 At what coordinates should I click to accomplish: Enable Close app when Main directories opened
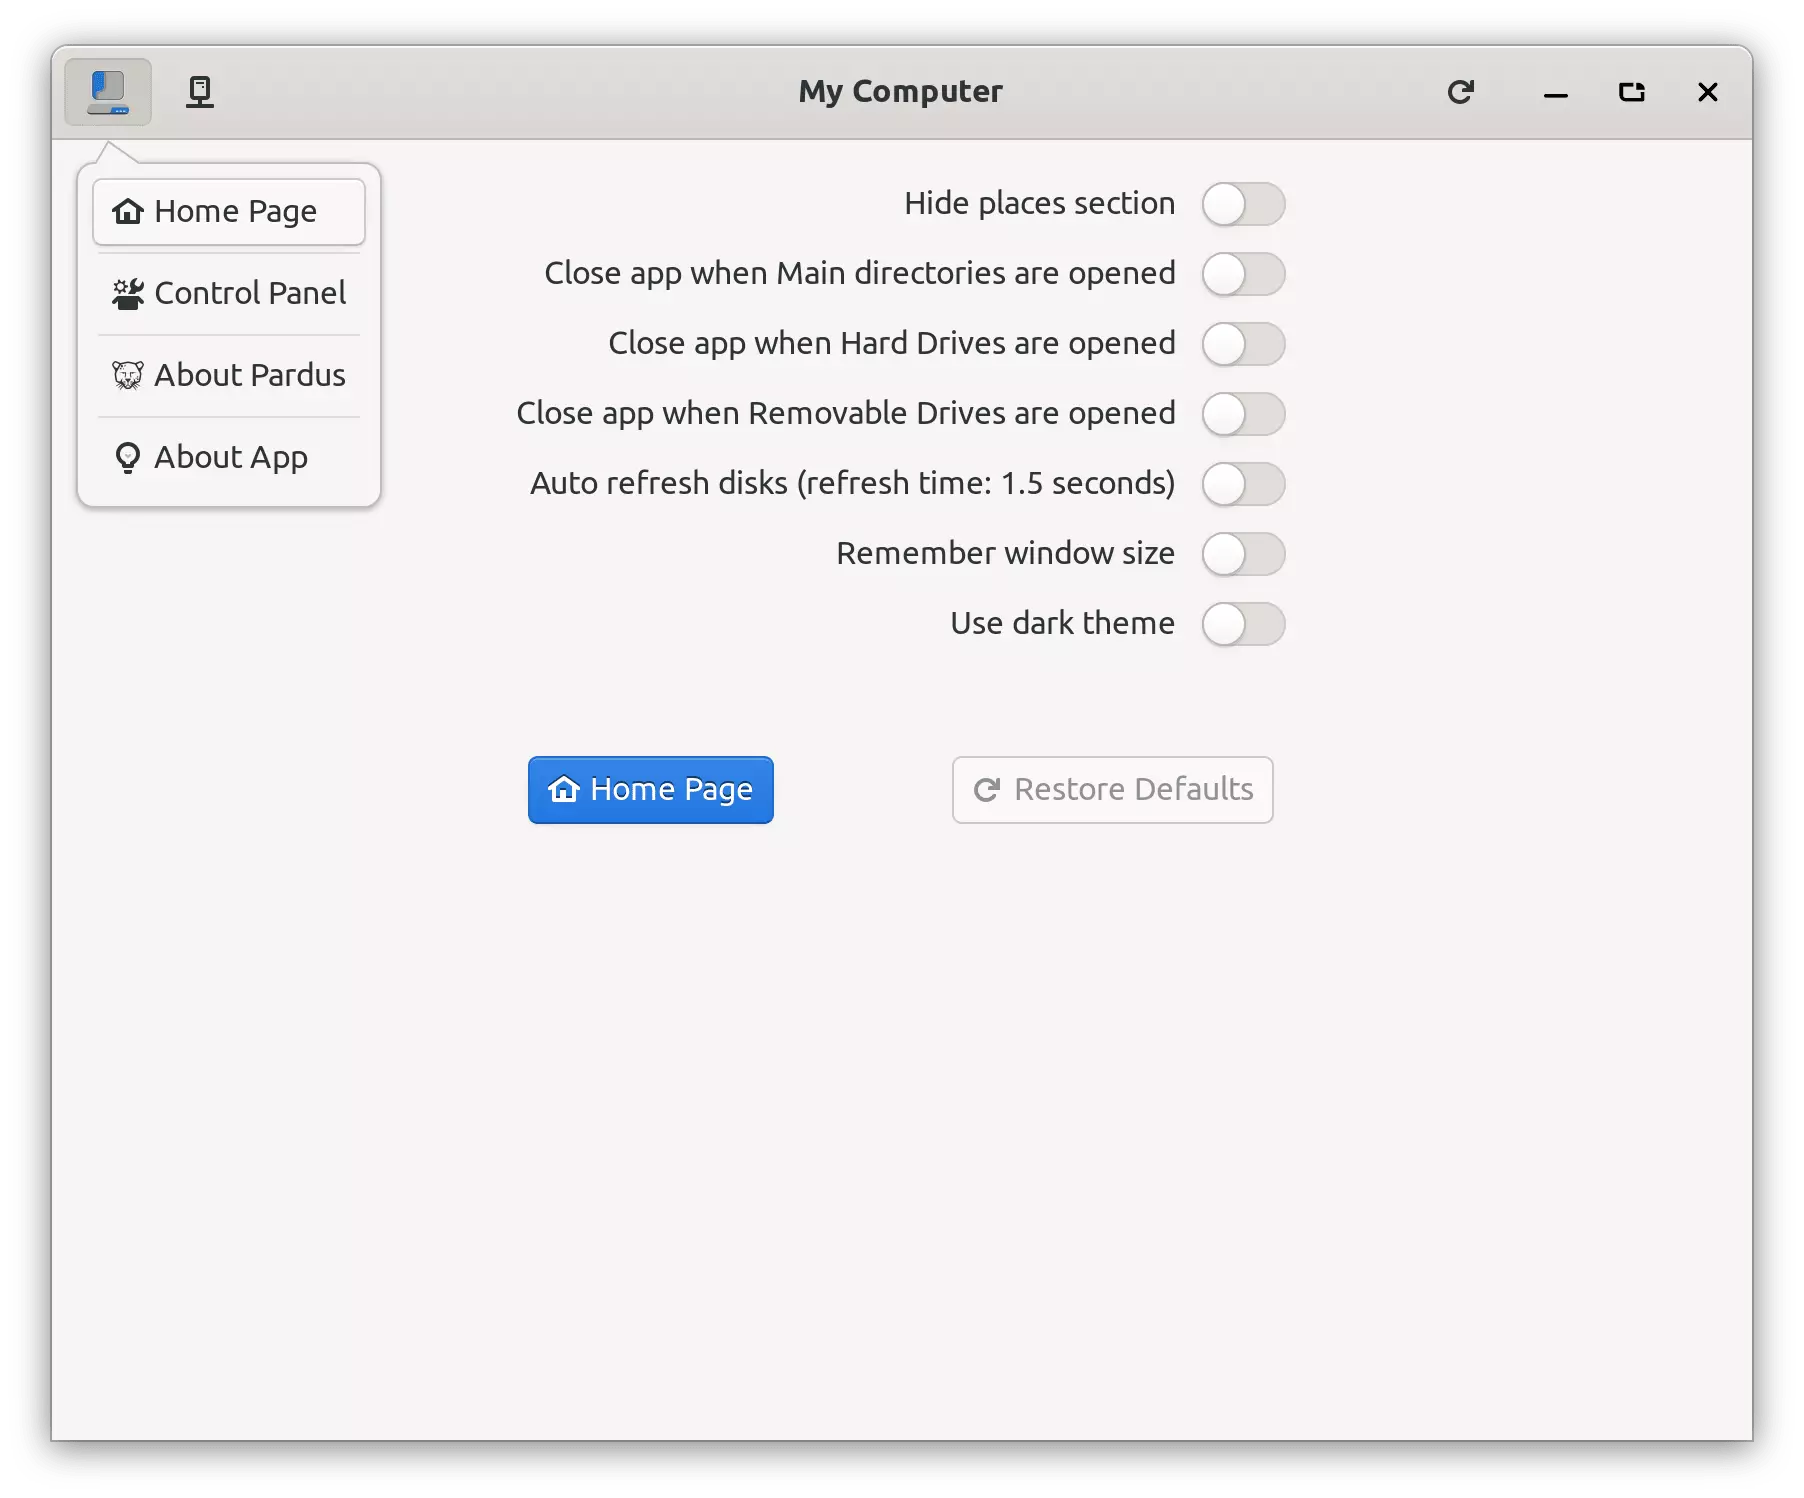(1243, 274)
